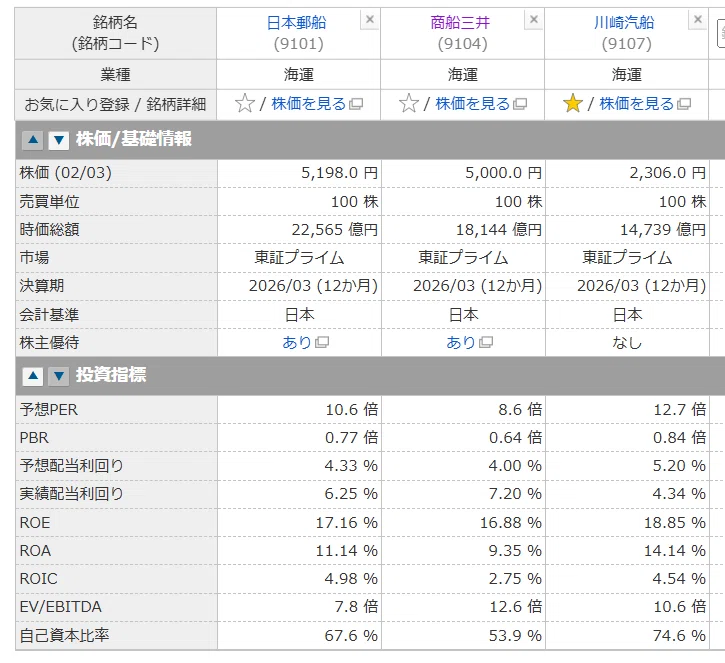Select the 18,144 億円 market cap value
725x663 pixels.
click(499, 230)
